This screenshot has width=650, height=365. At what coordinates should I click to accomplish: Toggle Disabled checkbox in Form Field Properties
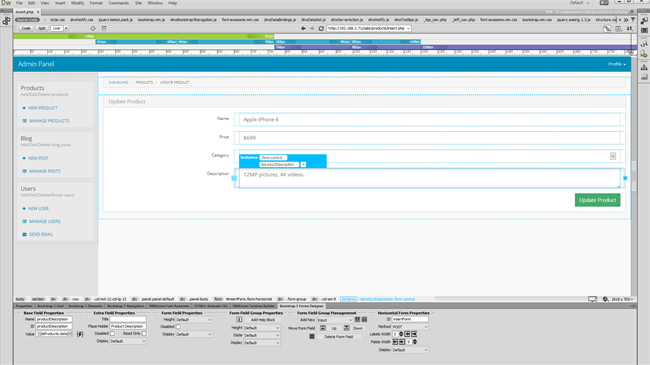[178, 327]
